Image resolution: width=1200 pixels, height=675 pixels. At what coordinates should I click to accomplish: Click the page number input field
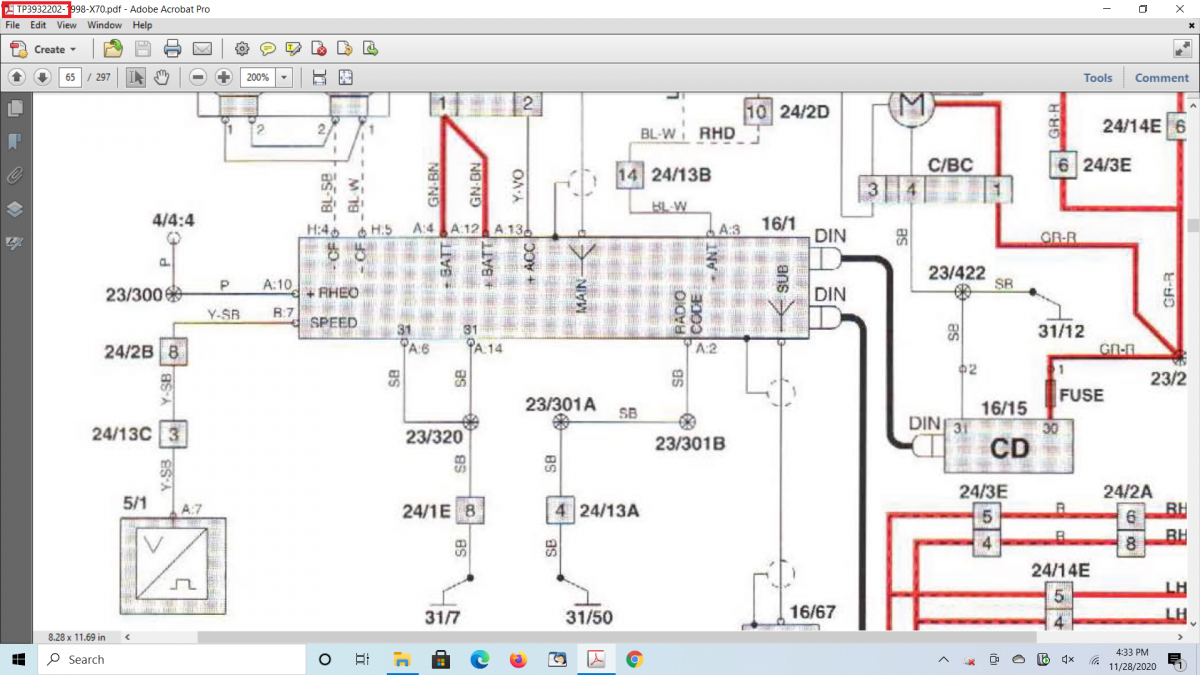(70, 78)
